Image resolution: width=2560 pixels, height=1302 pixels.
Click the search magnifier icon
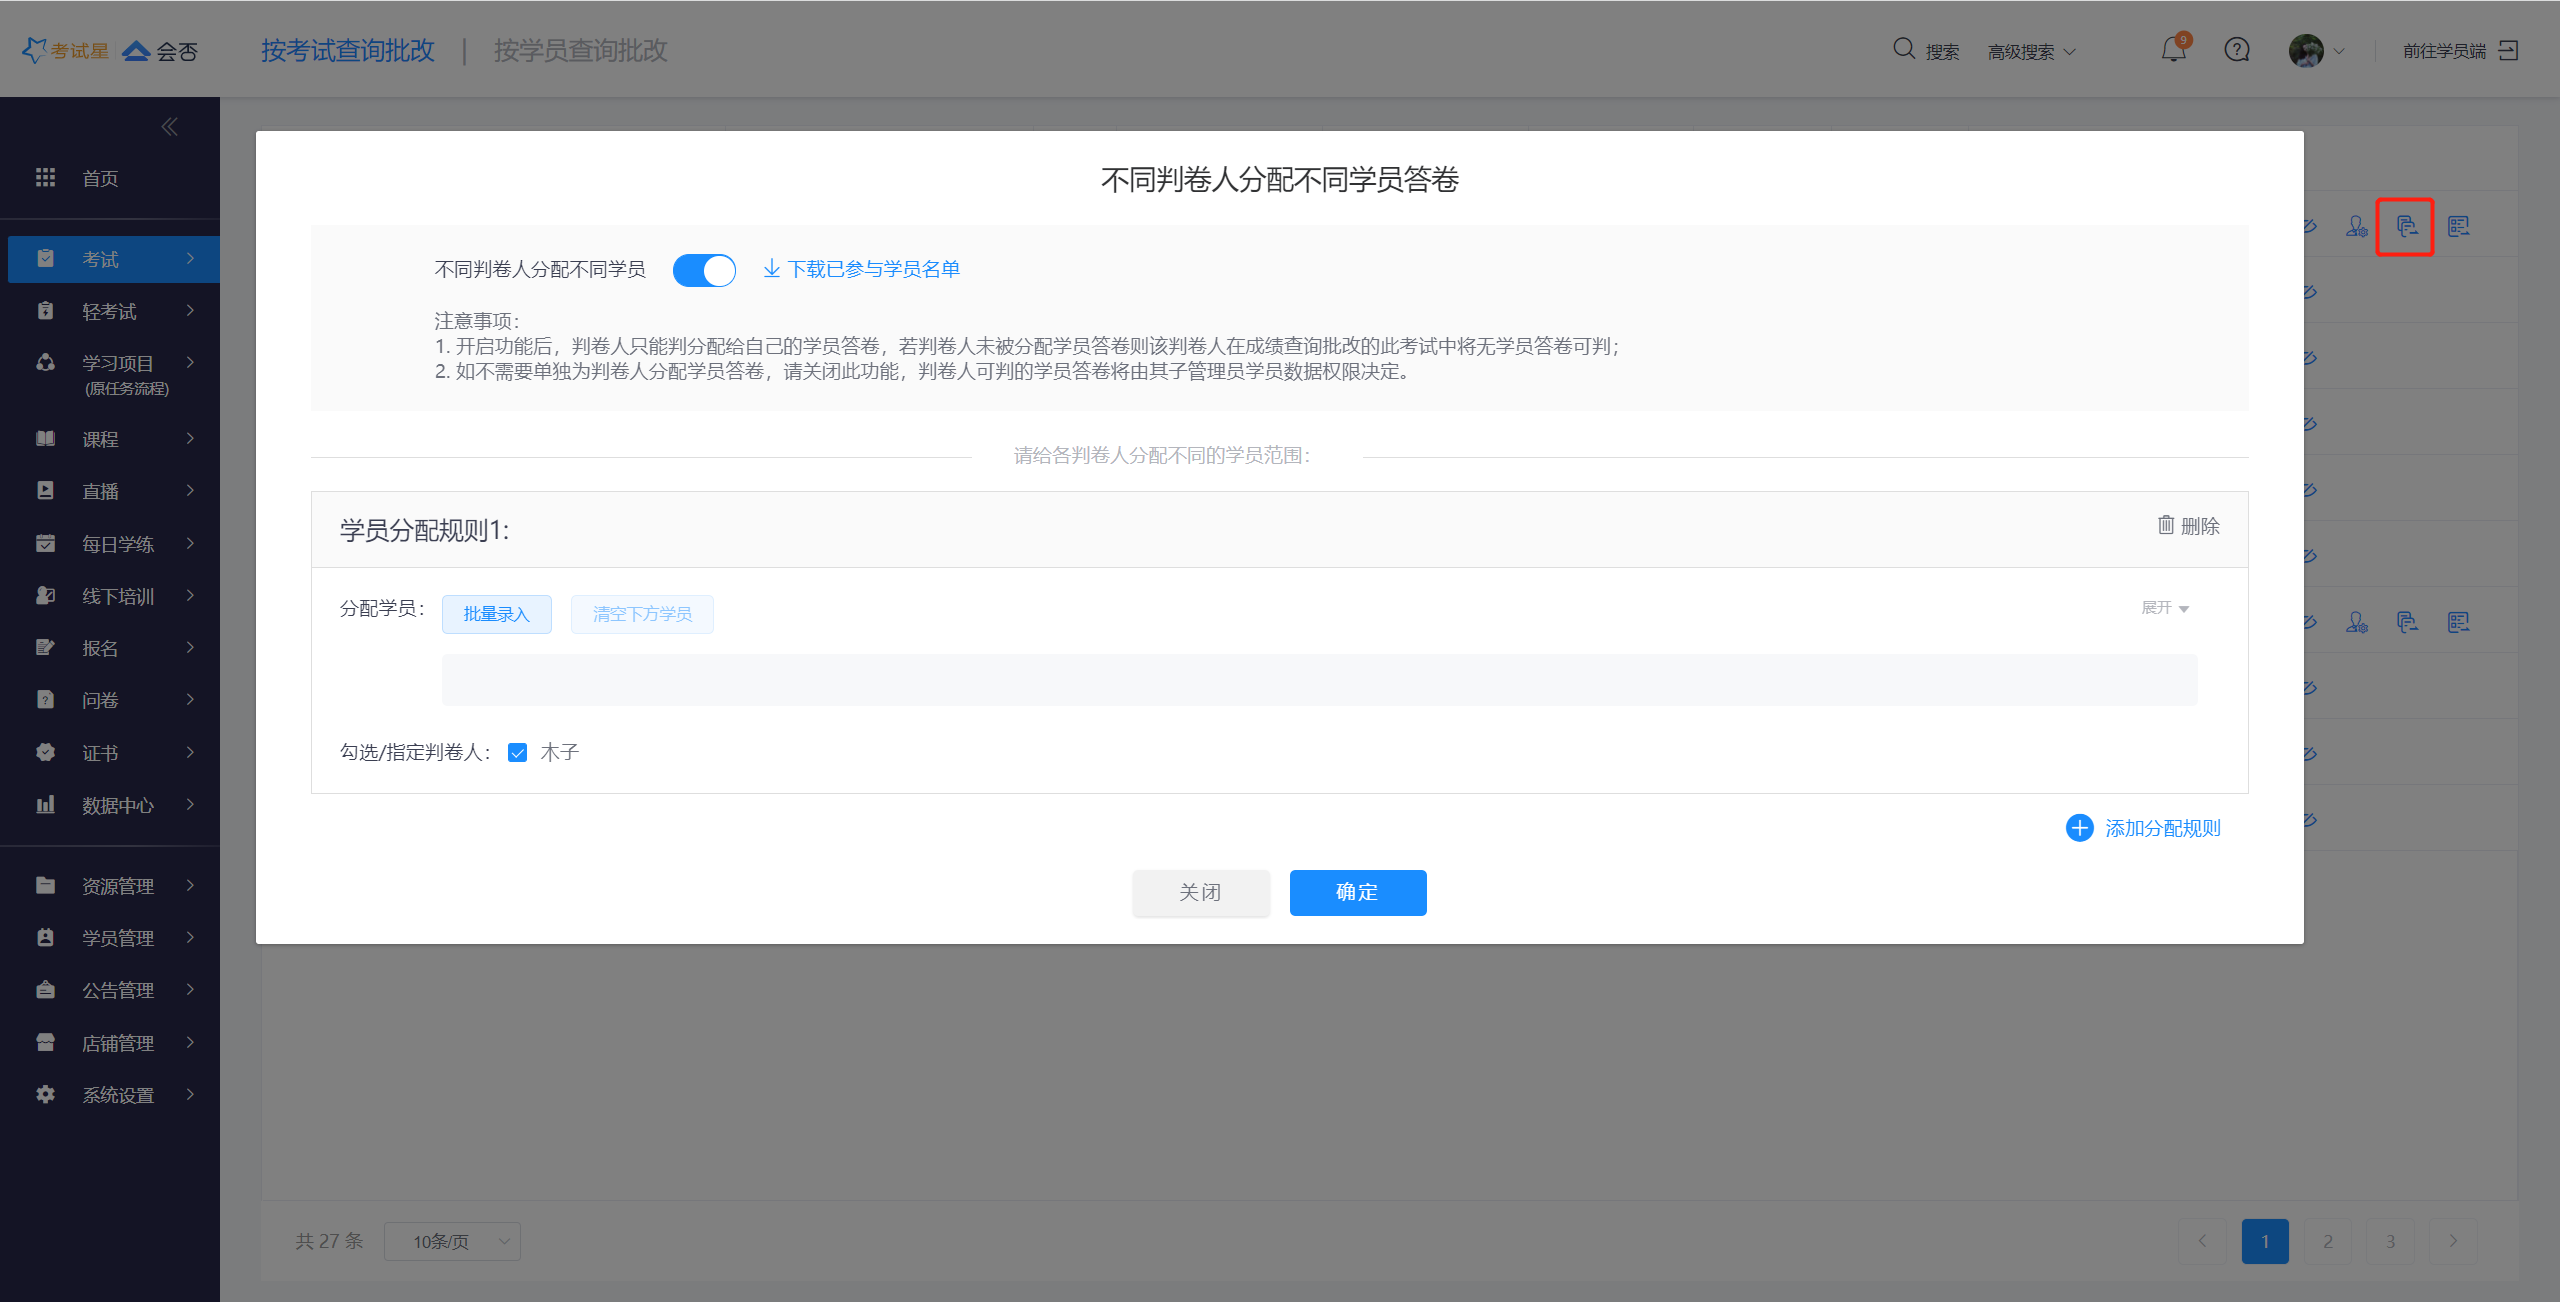pyautogui.click(x=1904, y=49)
